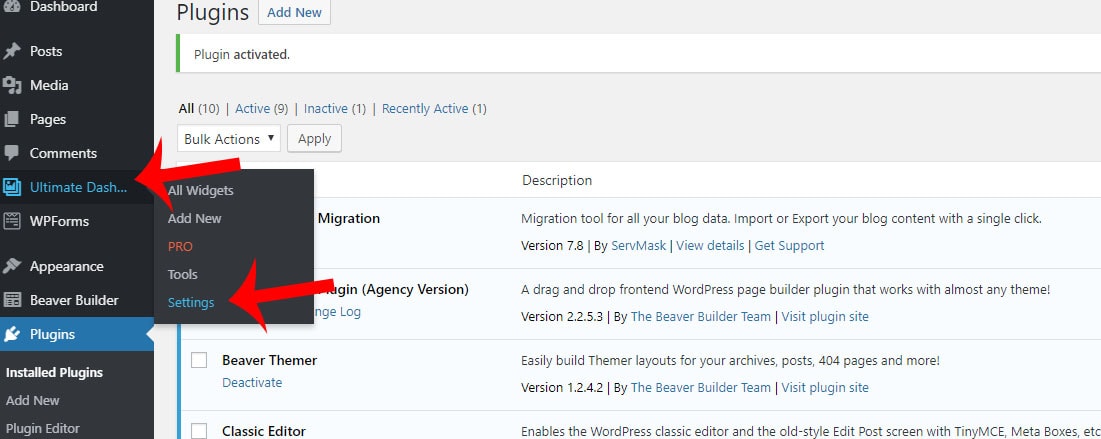Deactivate the Beaver Themer plugin
The image size is (1101, 439).
pos(252,383)
